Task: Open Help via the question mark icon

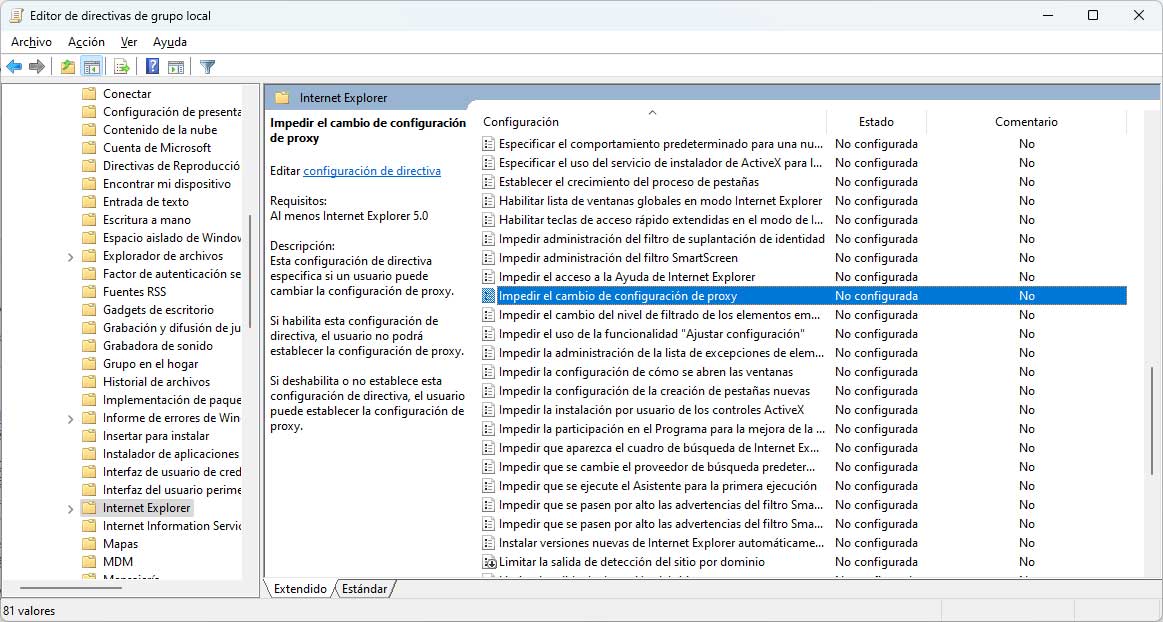Action: tap(152, 67)
